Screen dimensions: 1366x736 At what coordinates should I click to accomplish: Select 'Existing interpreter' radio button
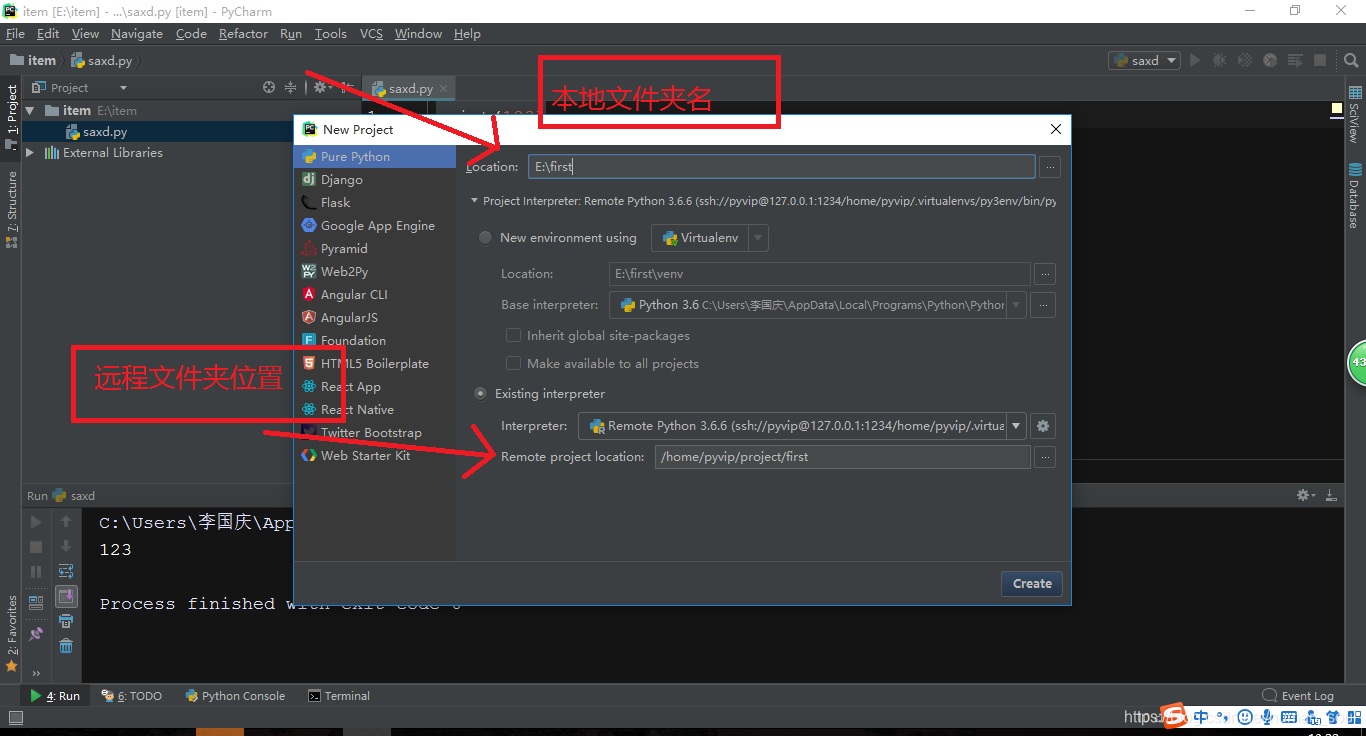(481, 394)
